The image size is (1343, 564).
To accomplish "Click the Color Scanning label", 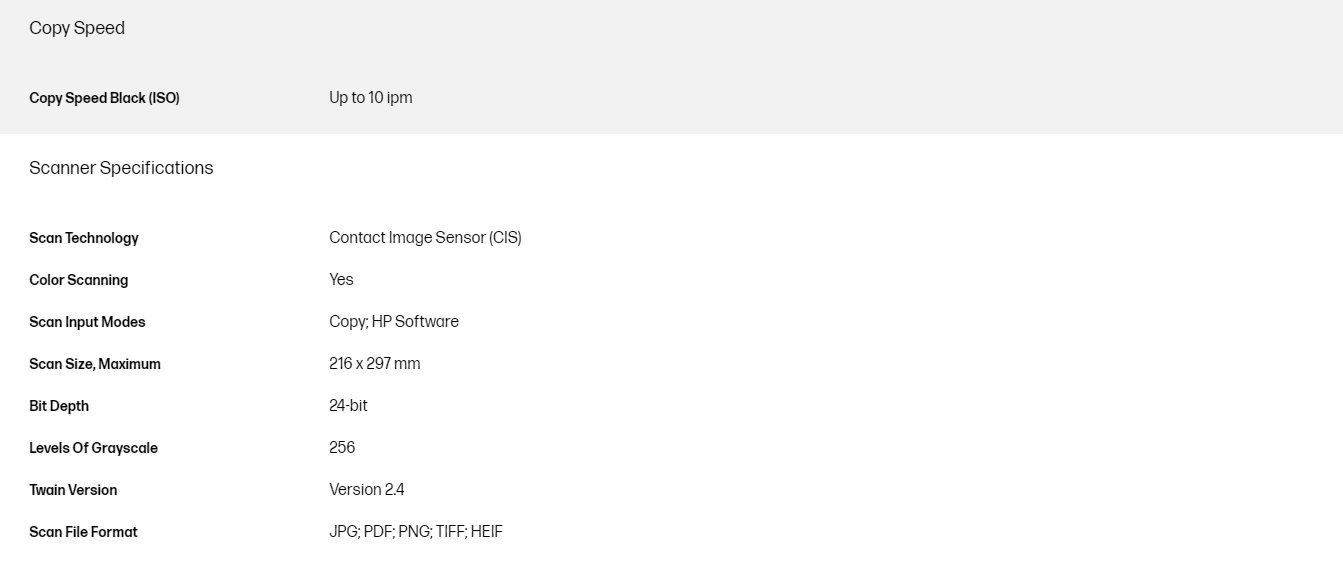I will (x=78, y=280).
